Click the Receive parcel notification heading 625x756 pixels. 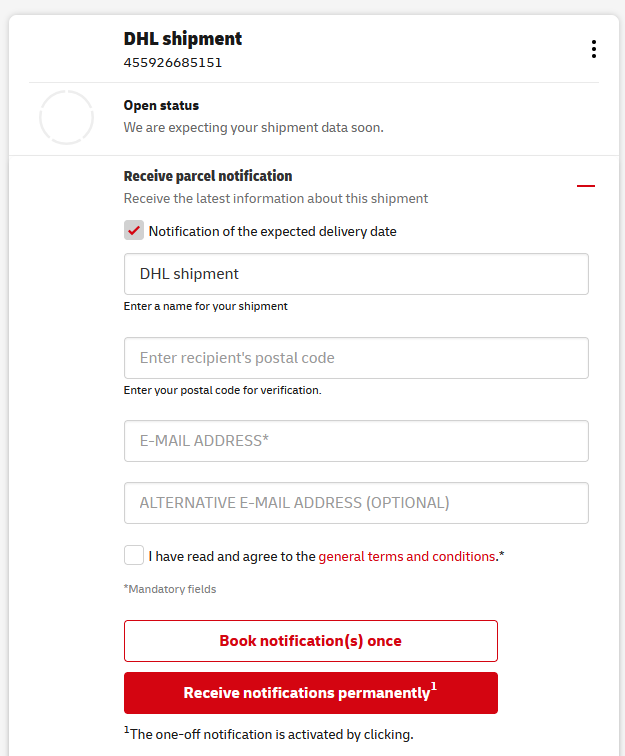(208, 176)
